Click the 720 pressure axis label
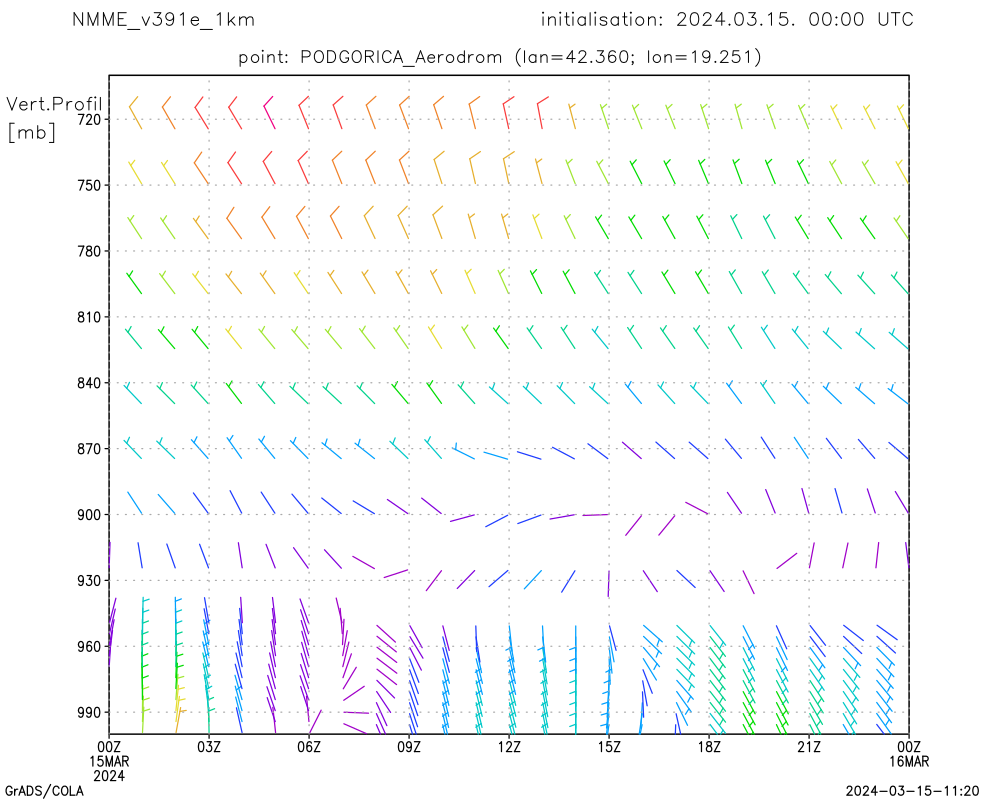1000x800 pixels. 89,119
